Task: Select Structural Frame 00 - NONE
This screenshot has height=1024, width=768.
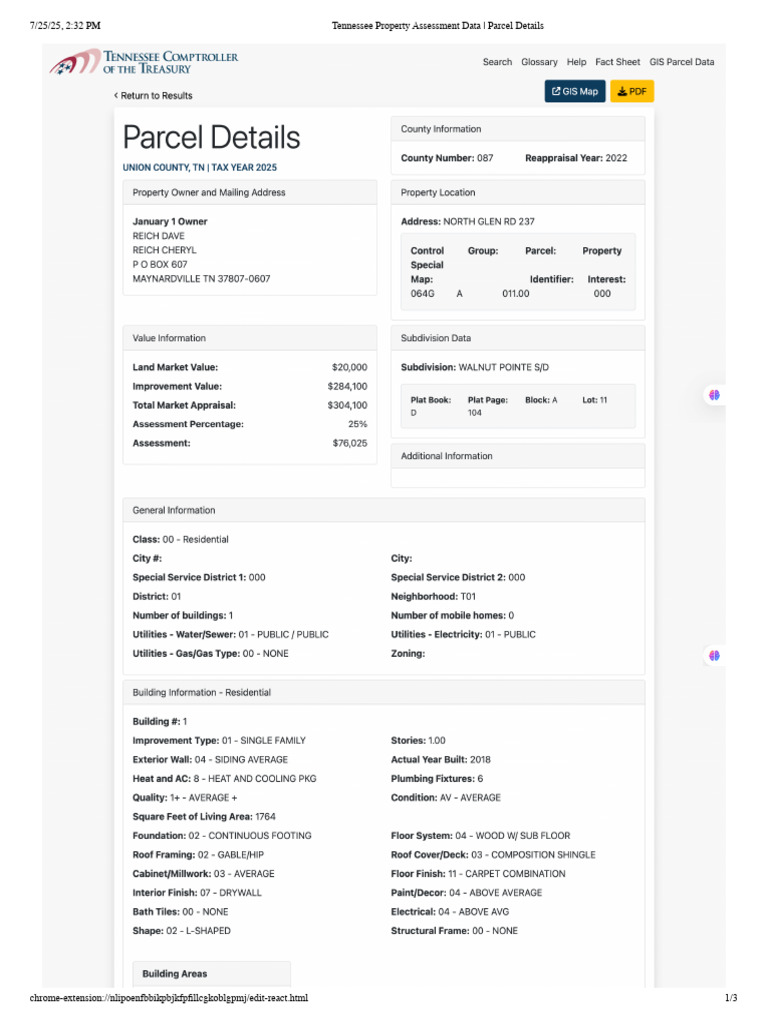Action: point(494,931)
